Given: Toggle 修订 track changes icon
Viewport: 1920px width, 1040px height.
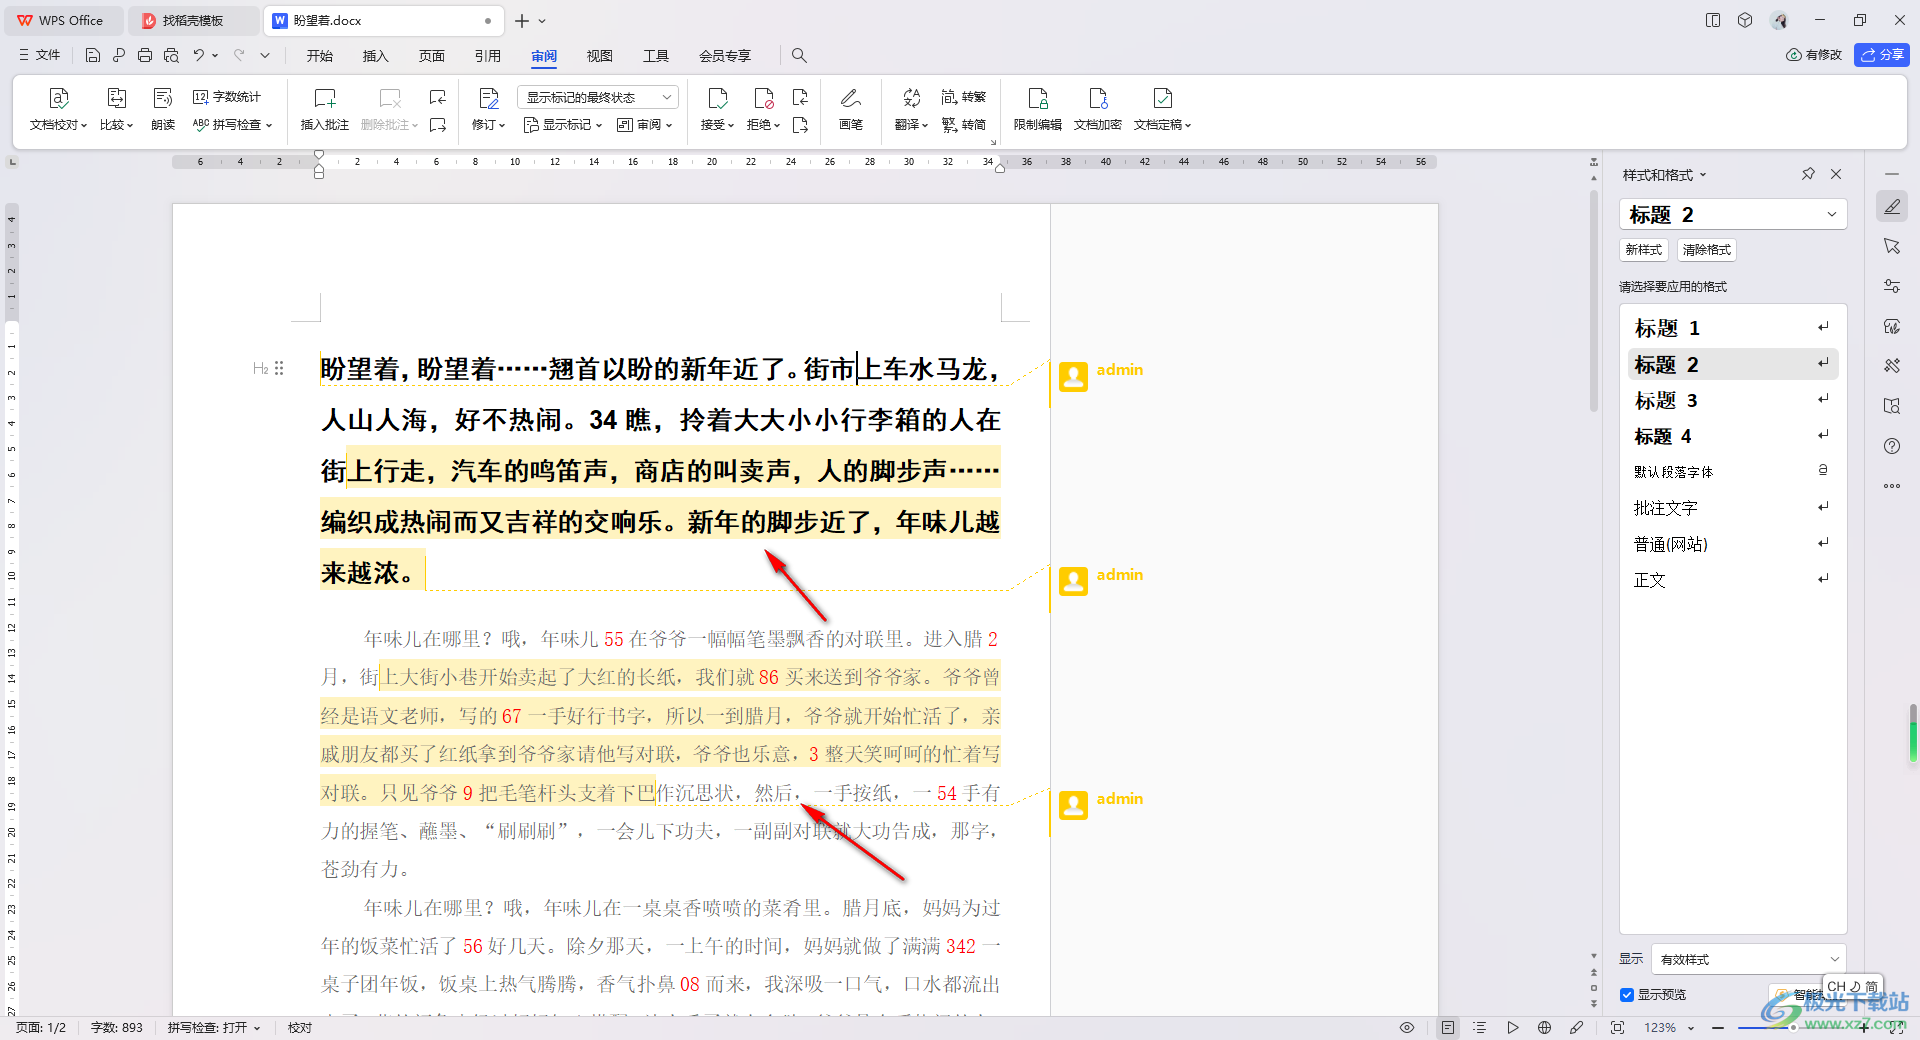Looking at the screenshot, I should (x=489, y=98).
